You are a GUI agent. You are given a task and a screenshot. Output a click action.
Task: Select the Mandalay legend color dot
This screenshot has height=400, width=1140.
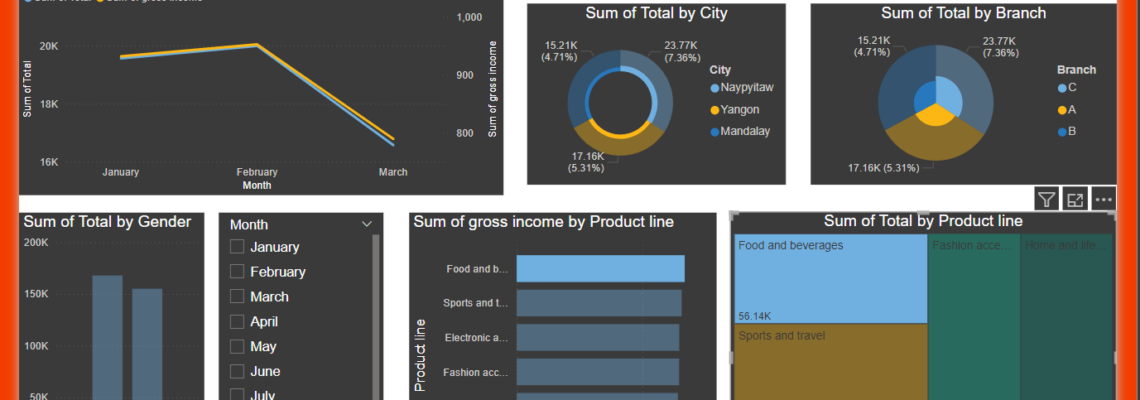click(714, 132)
